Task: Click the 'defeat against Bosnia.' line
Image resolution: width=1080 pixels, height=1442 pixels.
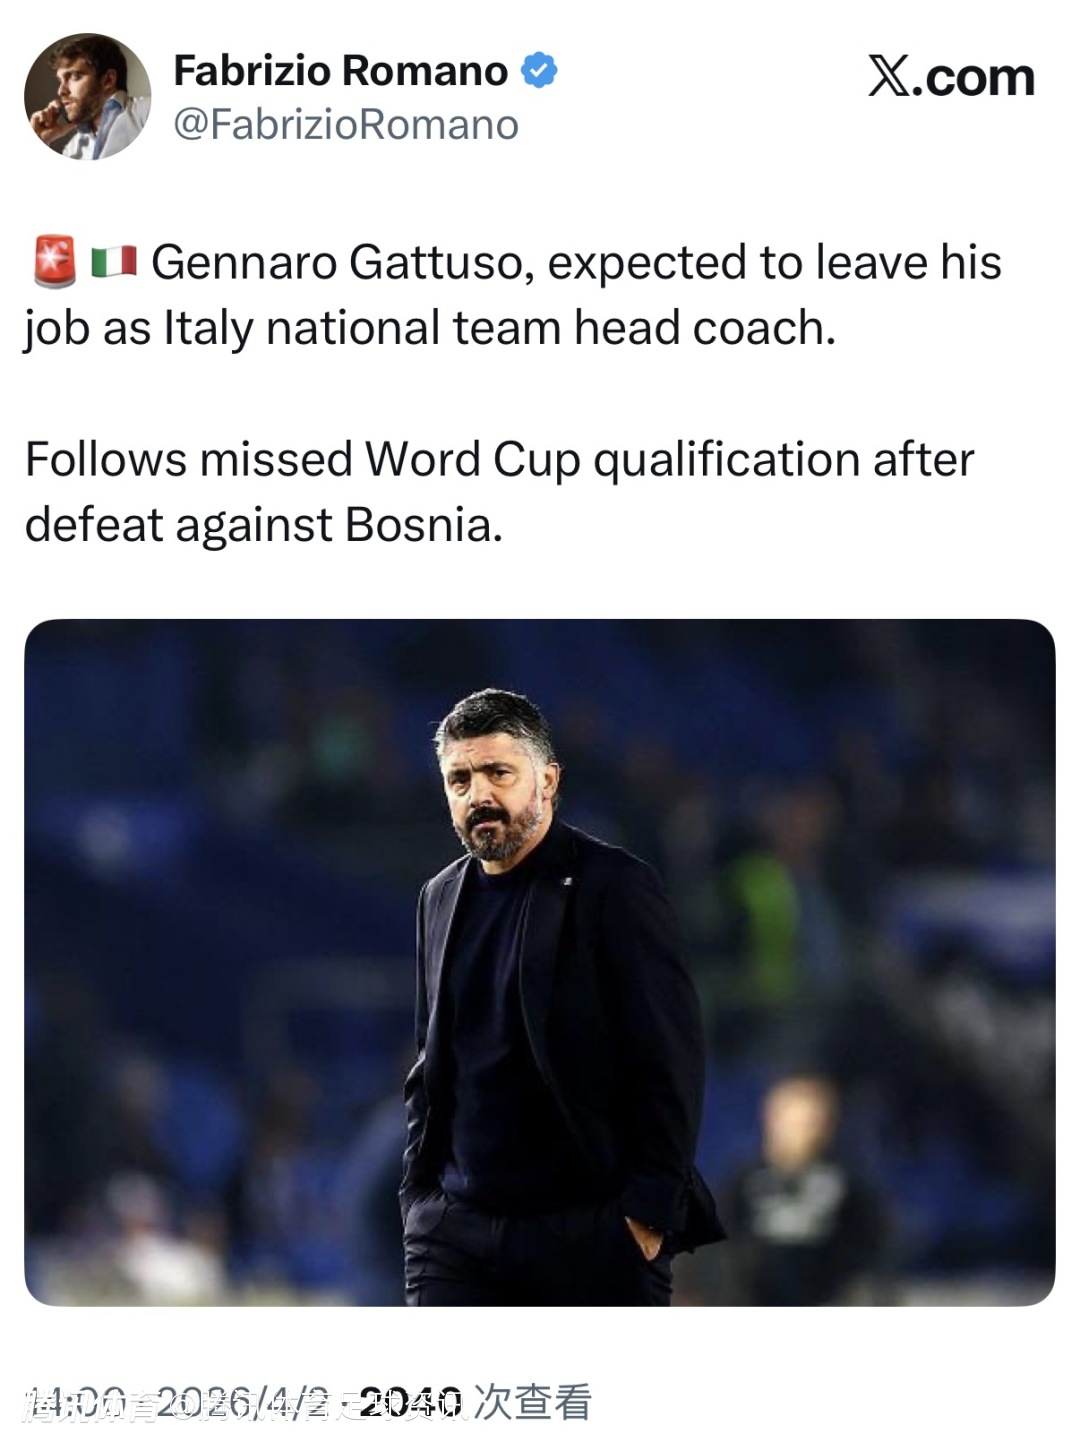Action: [x=263, y=525]
